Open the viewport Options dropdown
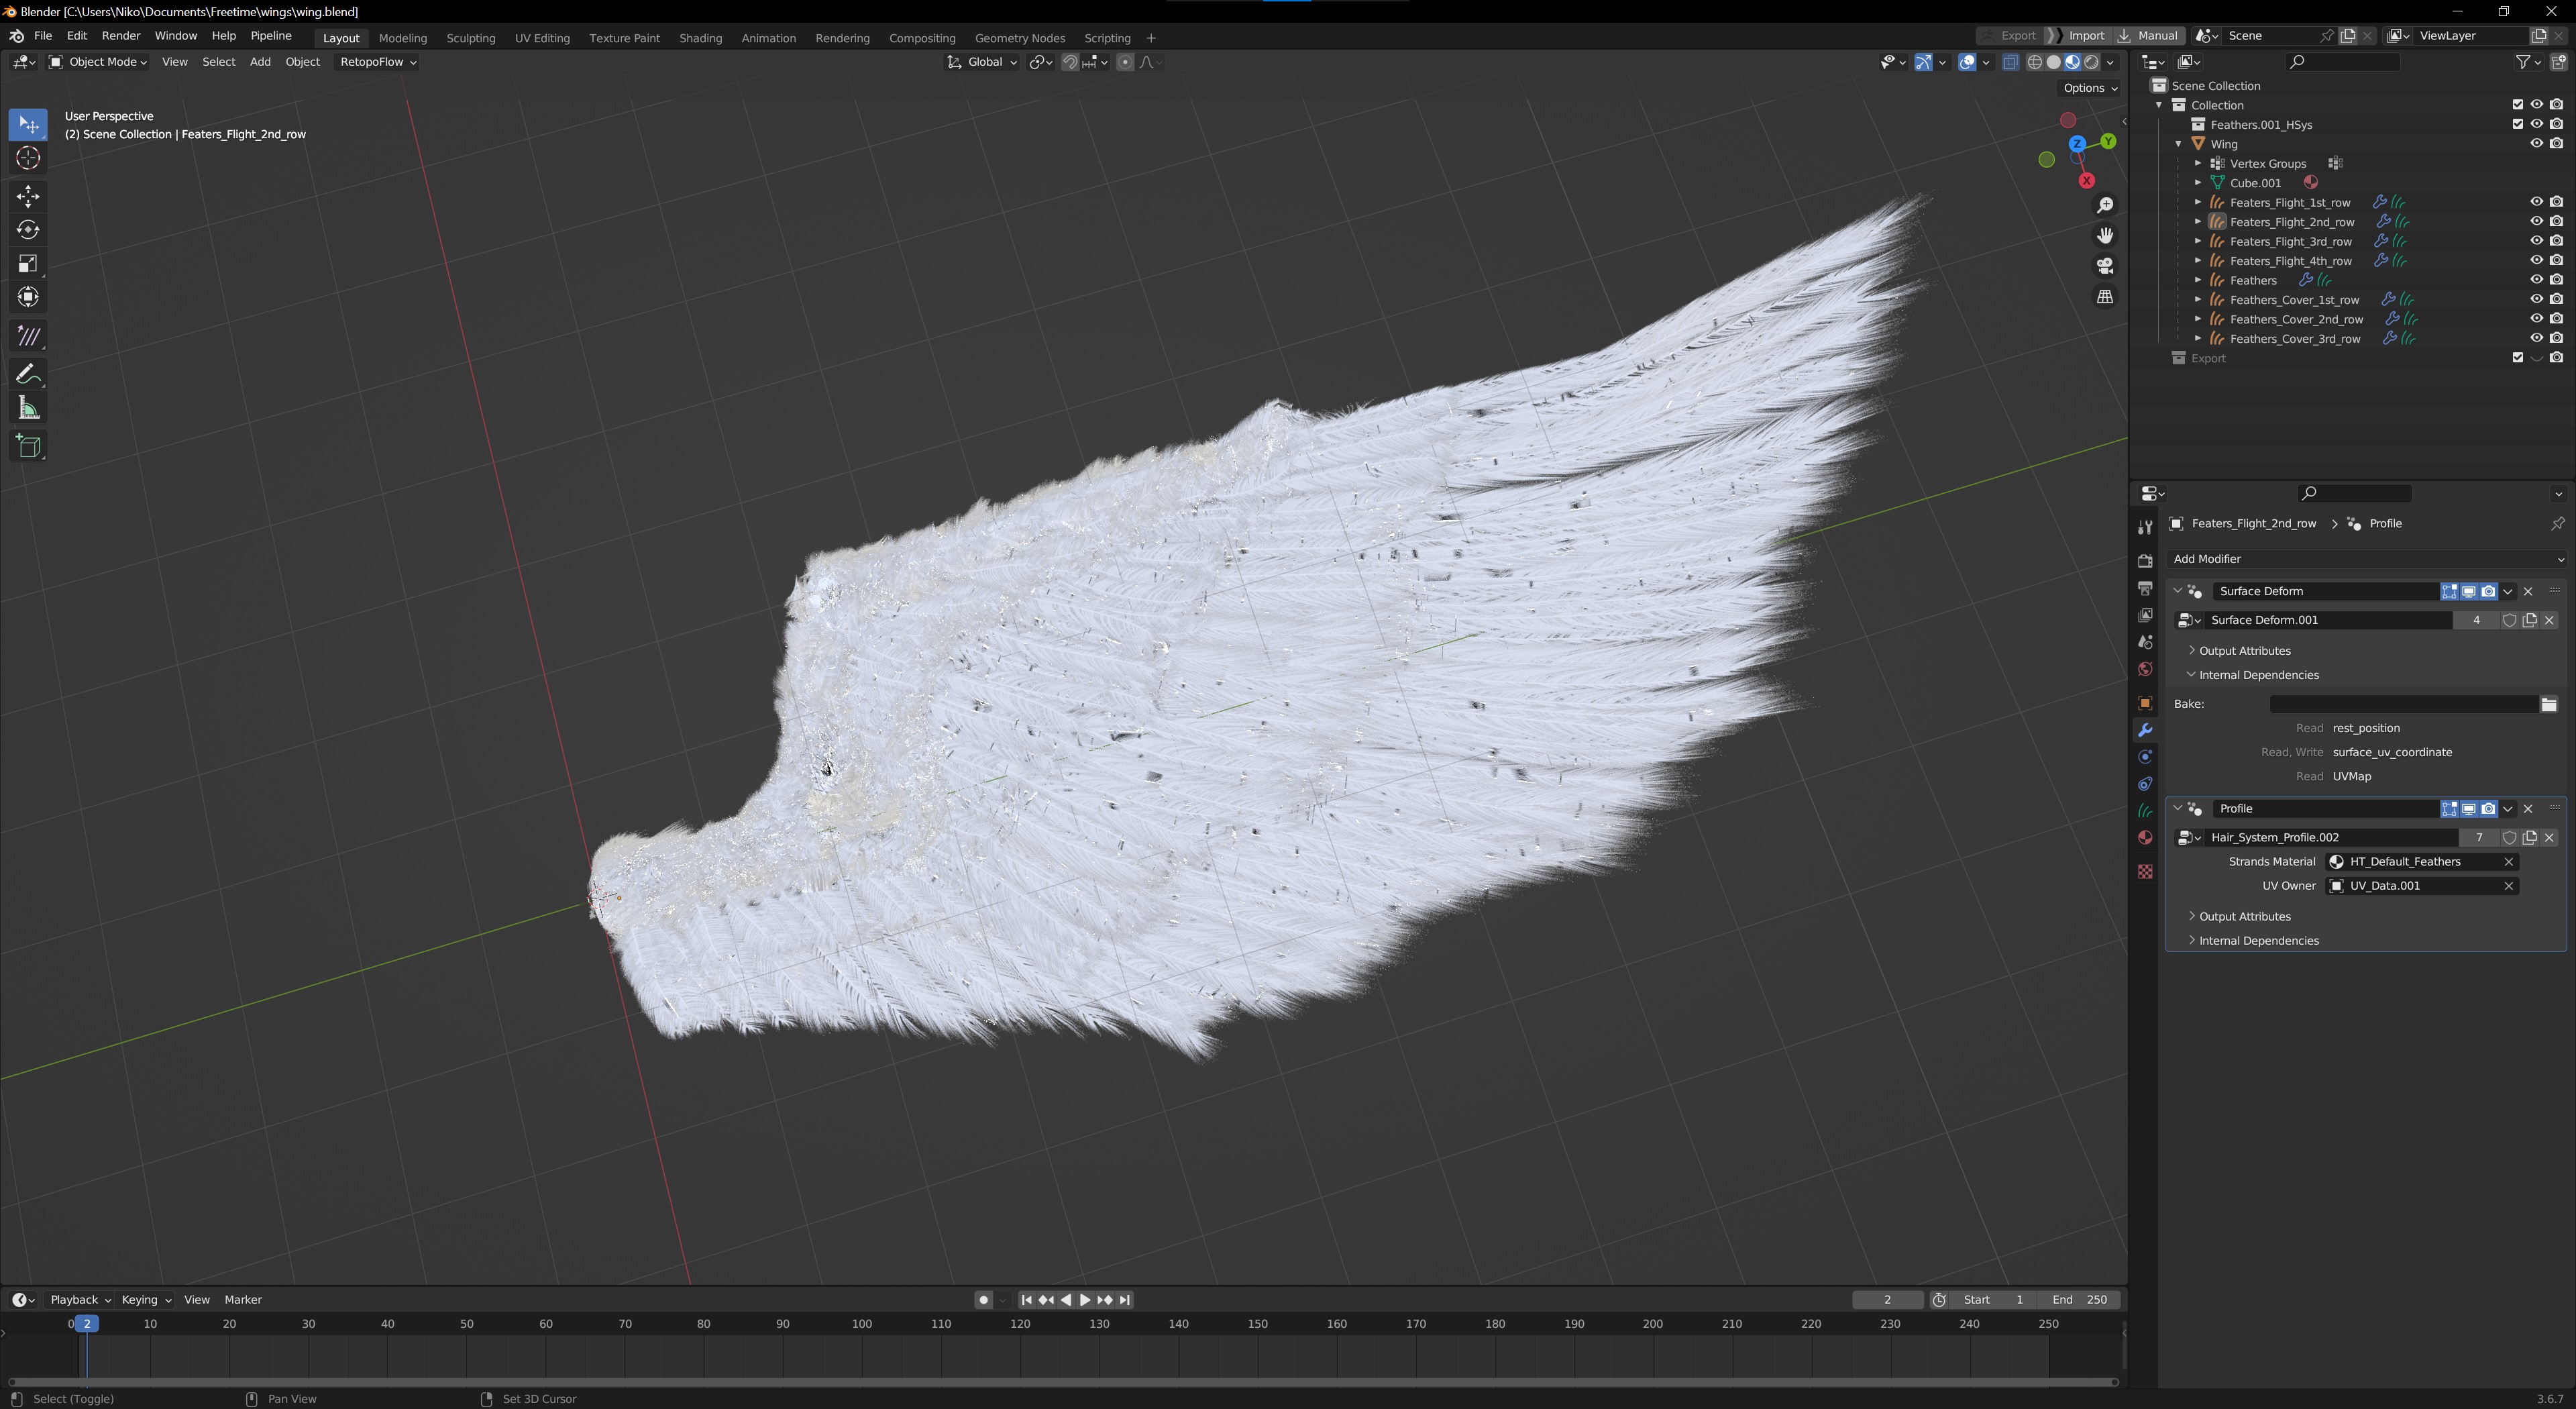 [x=2090, y=88]
